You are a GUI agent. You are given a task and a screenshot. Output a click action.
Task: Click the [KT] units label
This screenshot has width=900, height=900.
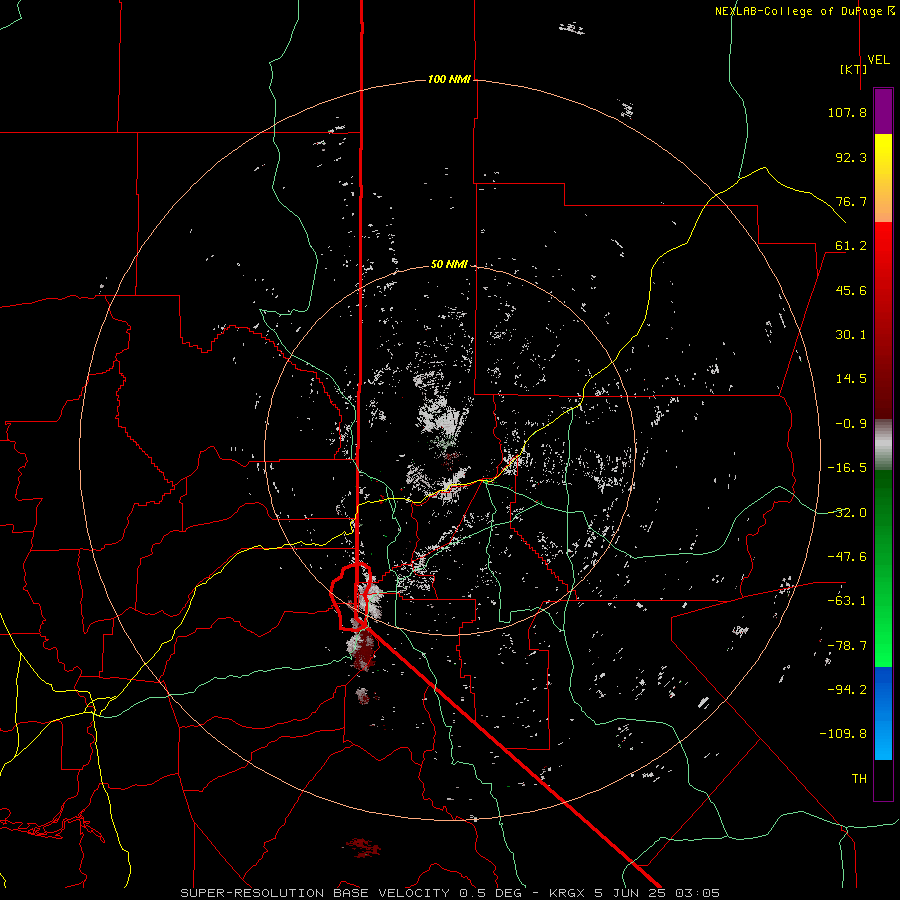tap(854, 69)
